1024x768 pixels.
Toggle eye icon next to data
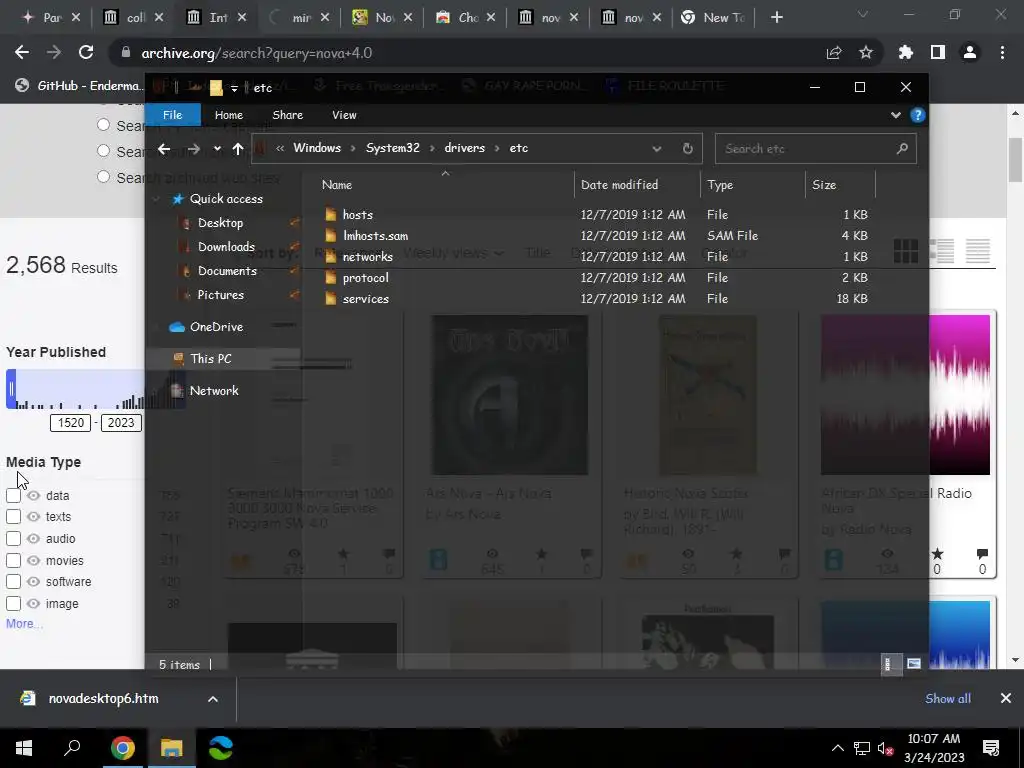(x=33, y=496)
